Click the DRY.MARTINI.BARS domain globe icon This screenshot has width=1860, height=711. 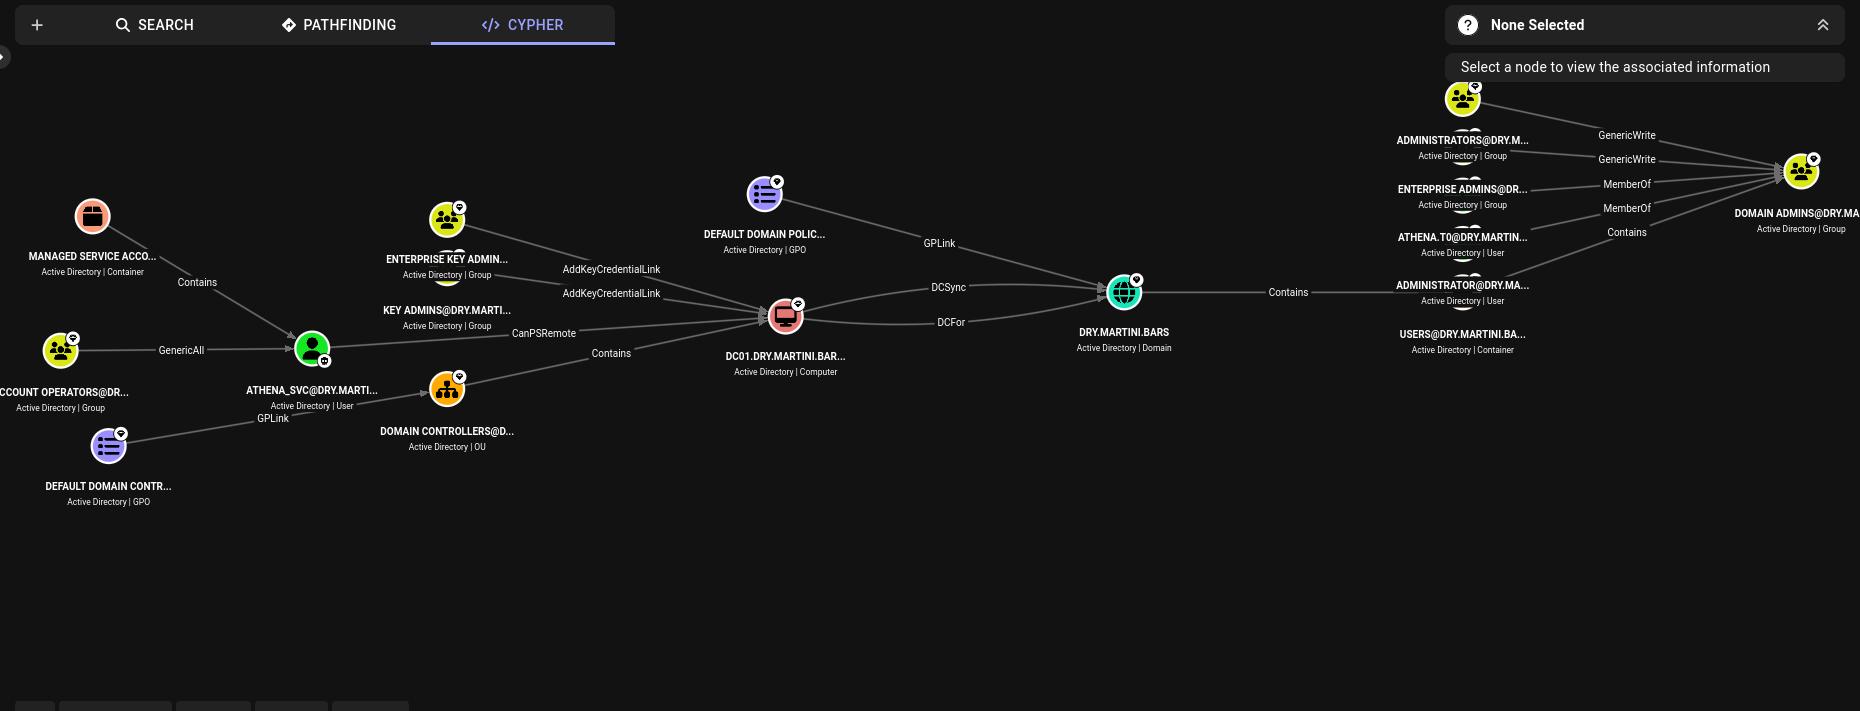pos(1124,292)
